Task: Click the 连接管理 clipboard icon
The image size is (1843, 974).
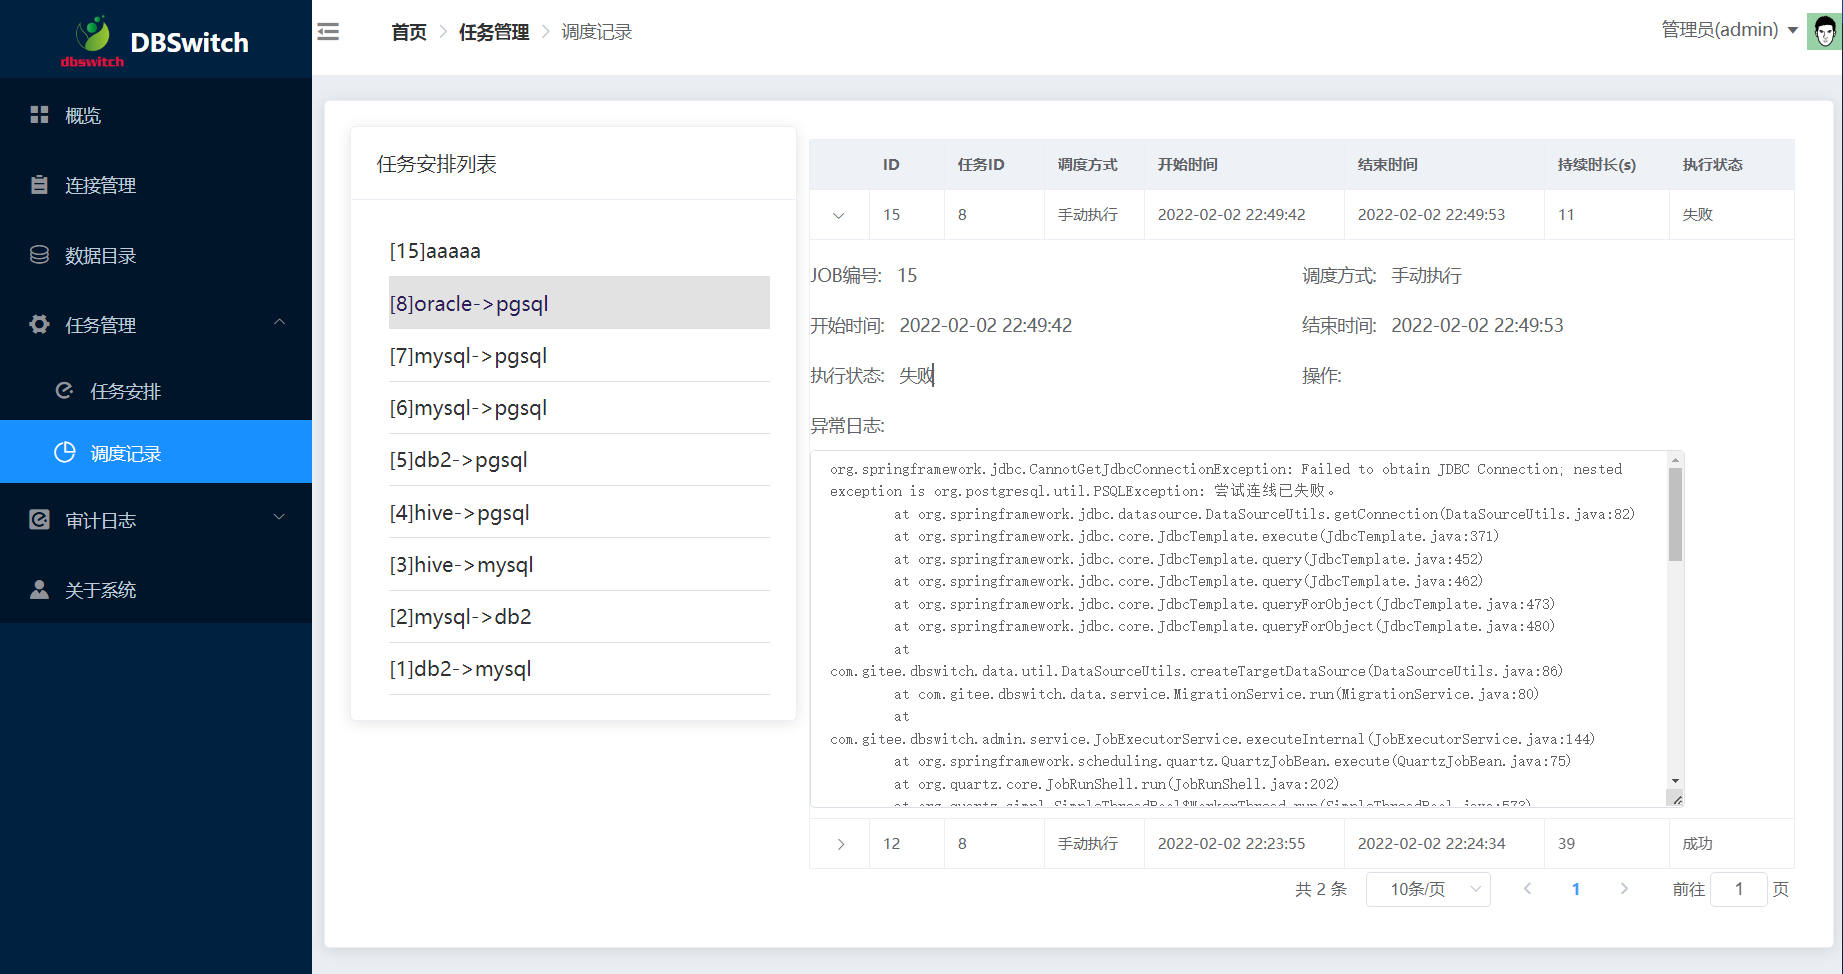Action: click(x=39, y=185)
